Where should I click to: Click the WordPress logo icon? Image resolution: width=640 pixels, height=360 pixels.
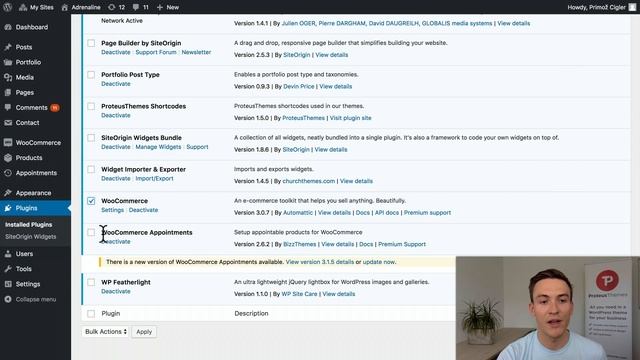point(8,7)
